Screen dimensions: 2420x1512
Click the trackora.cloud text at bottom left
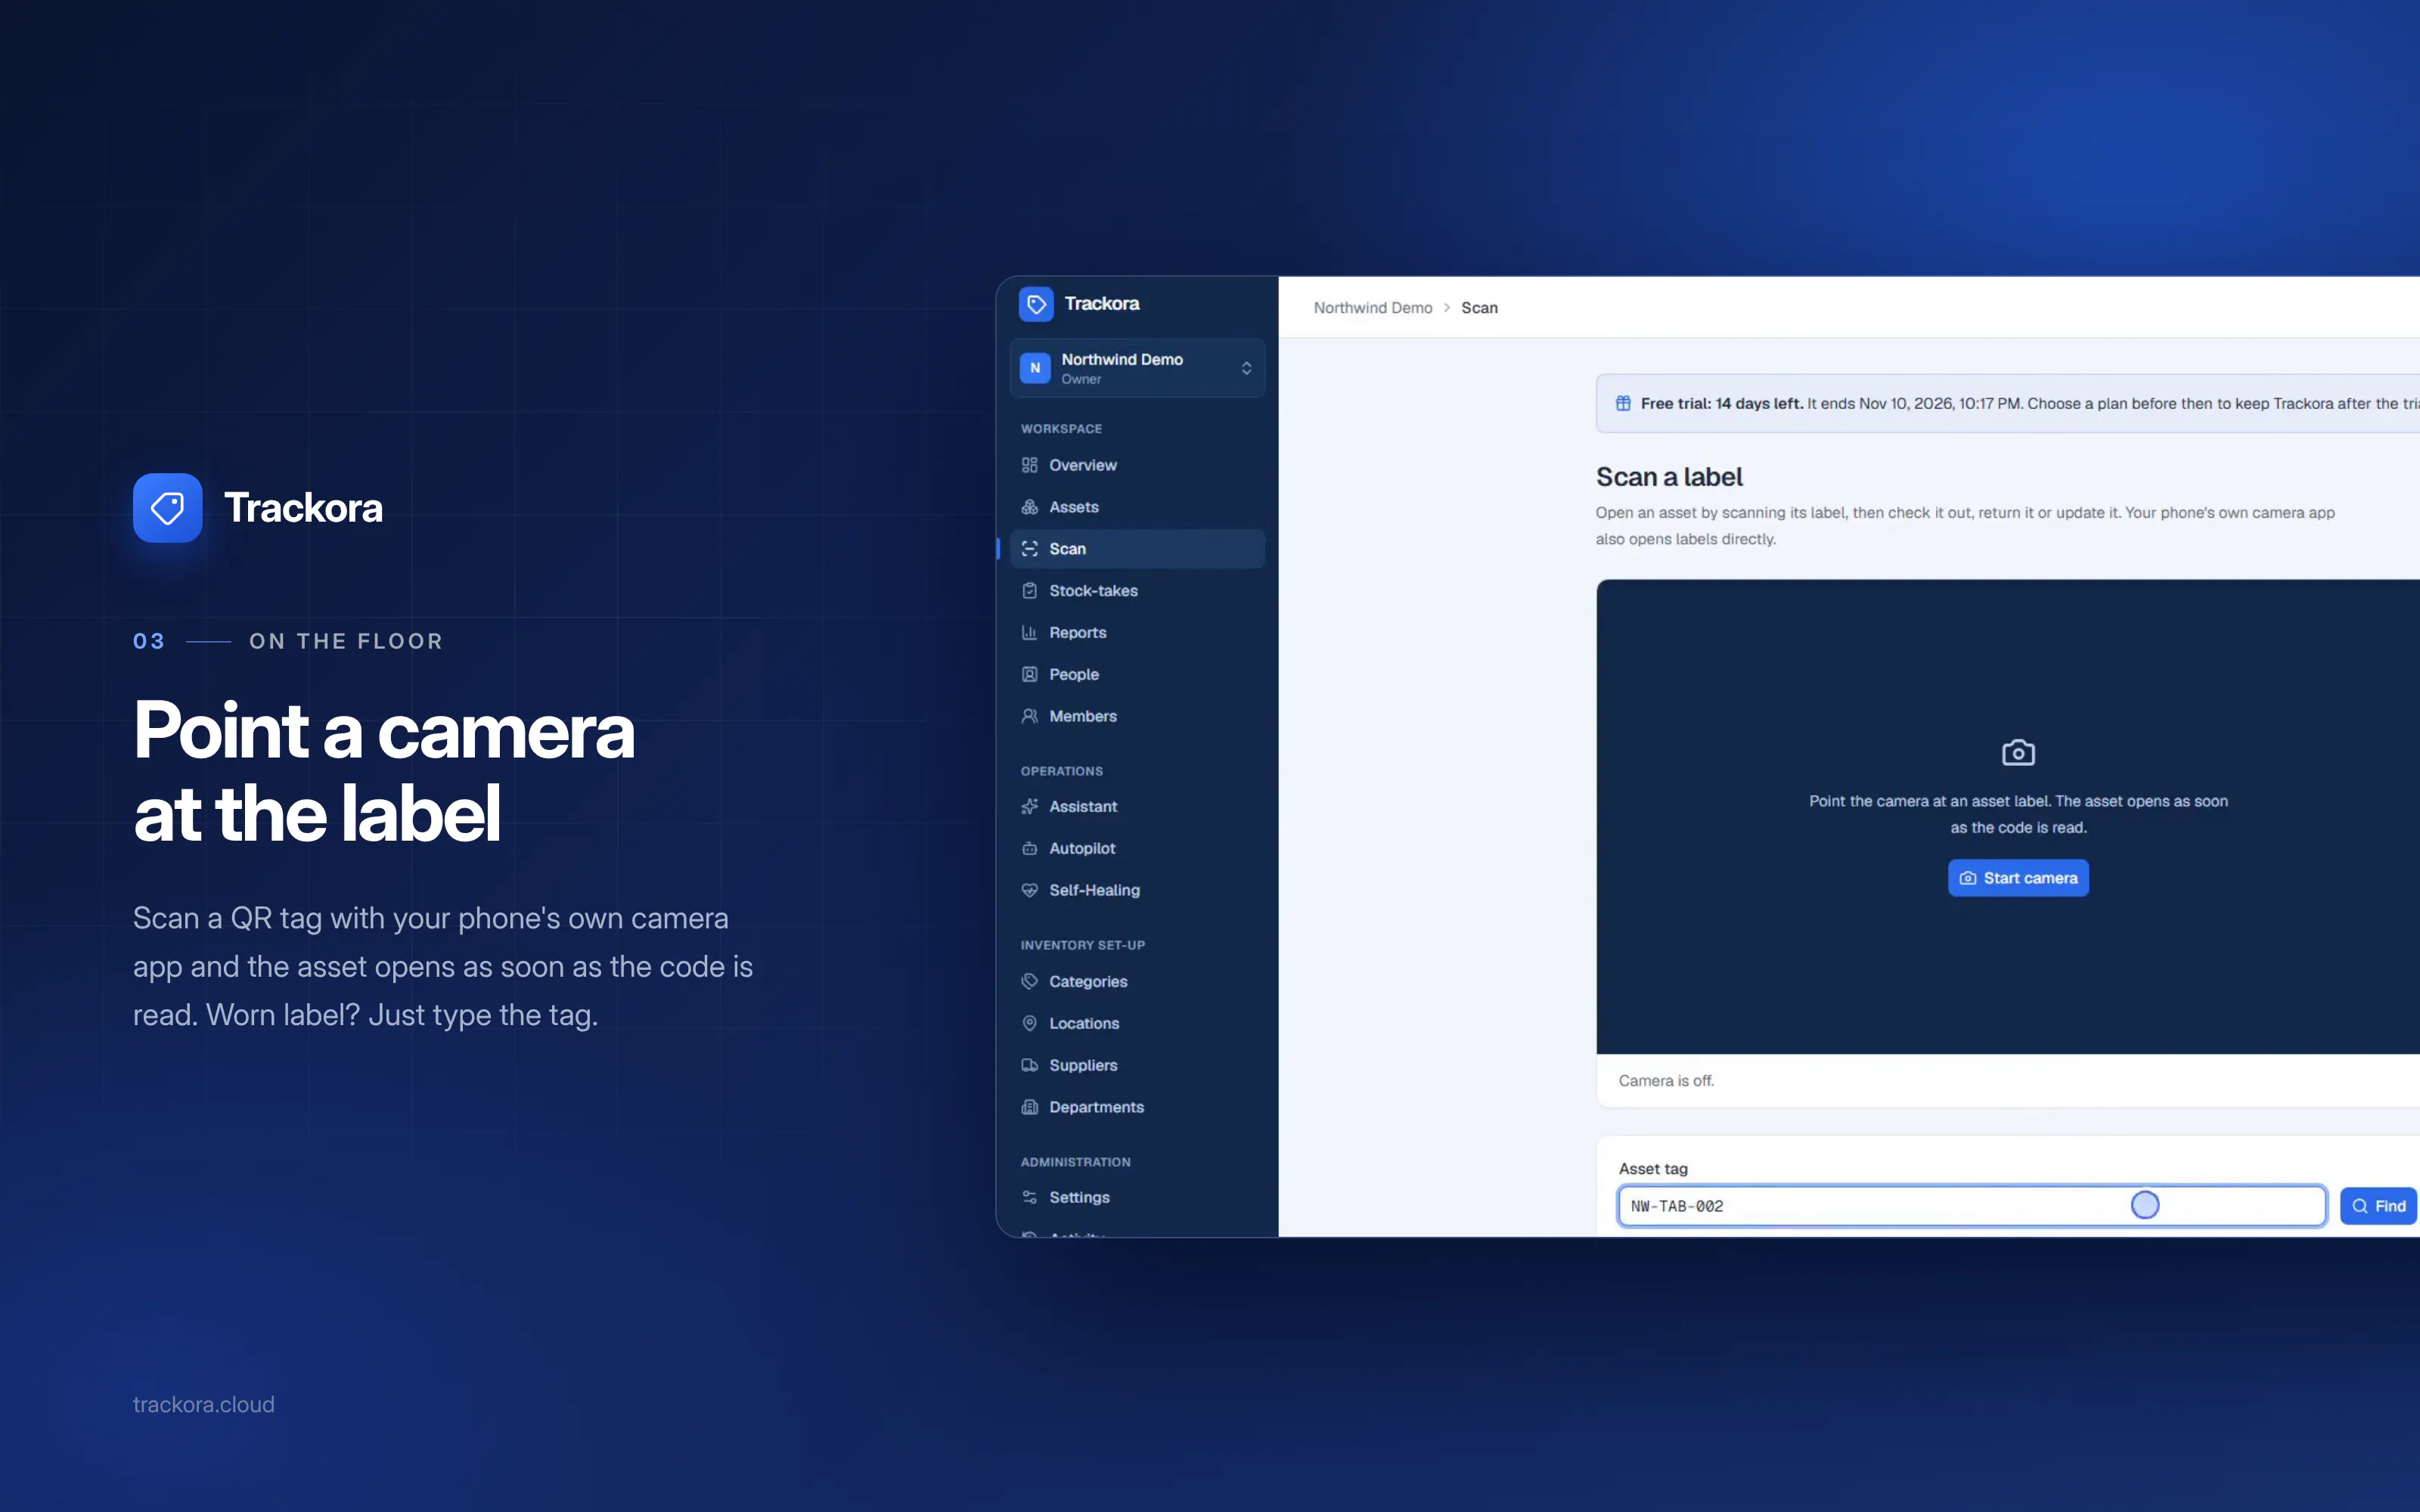coord(204,1405)
